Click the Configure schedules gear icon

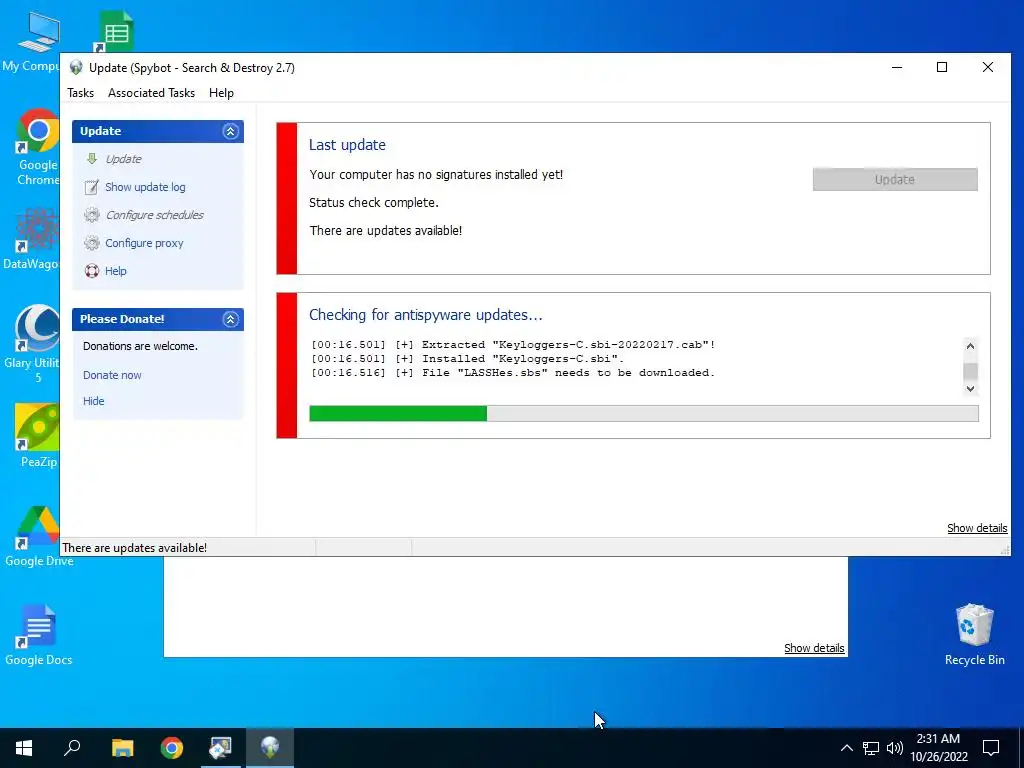[x=92, y=215]
